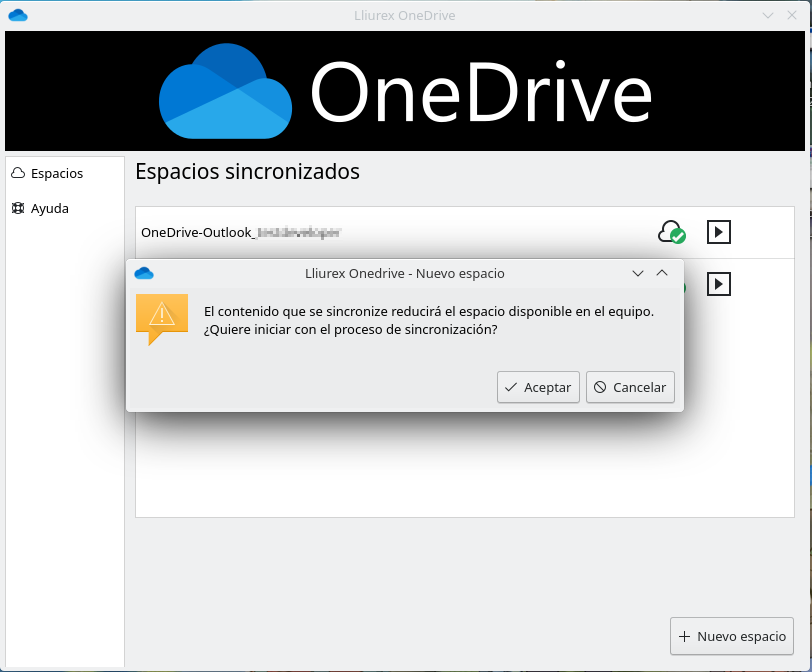Click the Espacios sincronizados heading
This screenshot has height=672, width=812.
click(x=247, y=172)
